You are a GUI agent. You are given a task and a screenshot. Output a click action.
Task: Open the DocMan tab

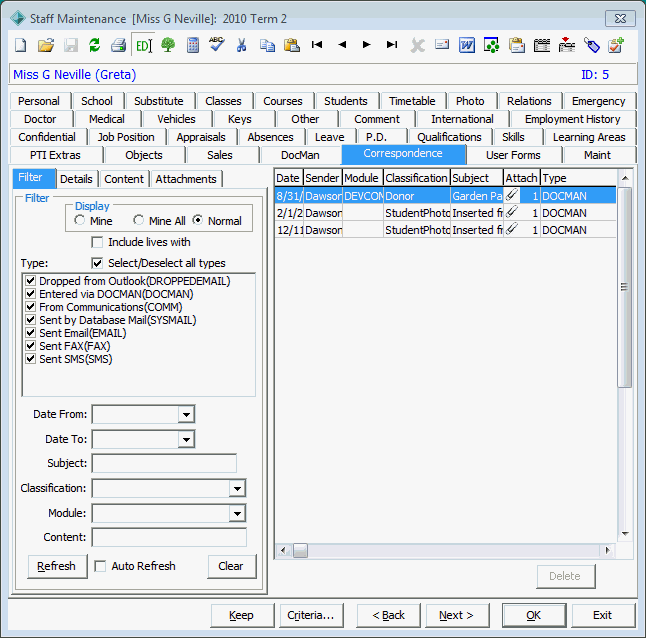point(300,155)
